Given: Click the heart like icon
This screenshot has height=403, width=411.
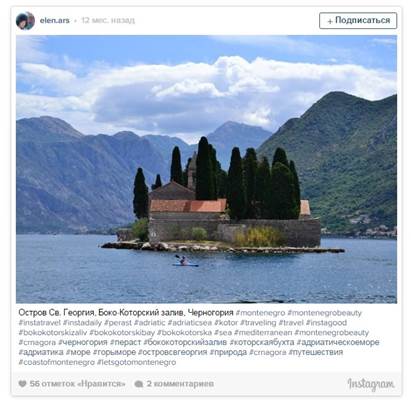Looking at the screenshot, I should pyautogui.click(x=22, y=384).
